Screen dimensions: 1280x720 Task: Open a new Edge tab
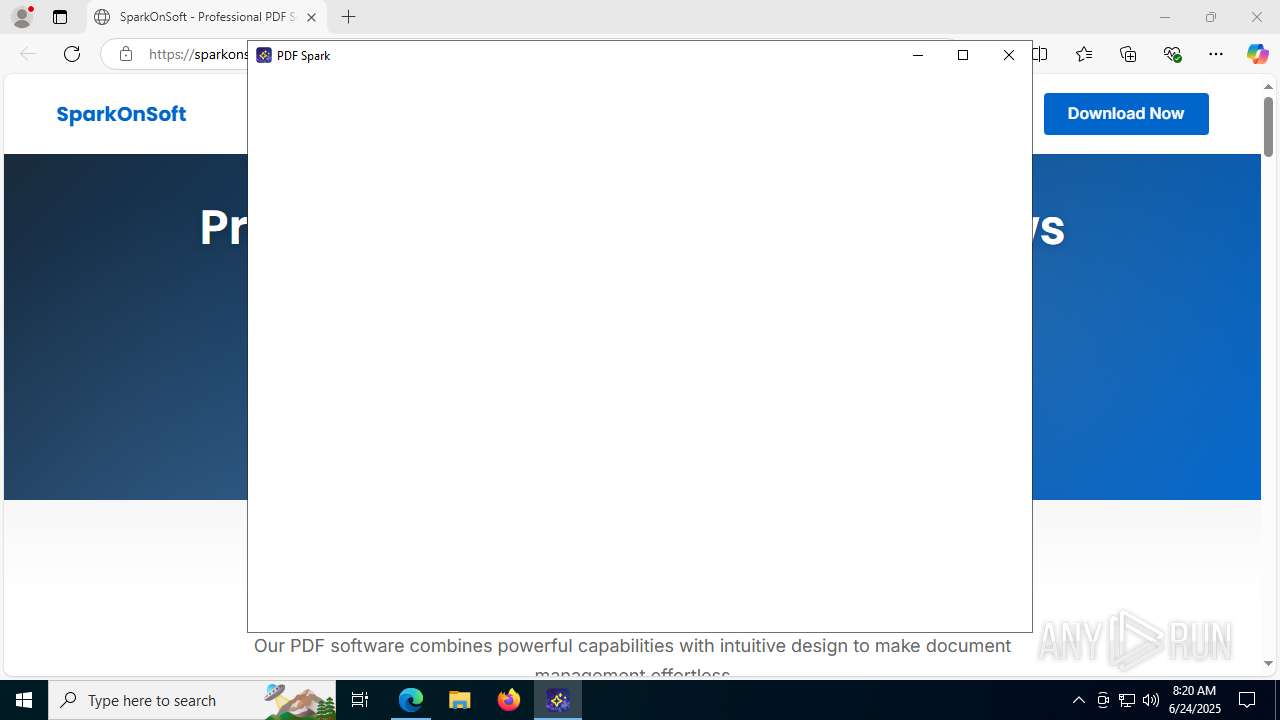348,17
